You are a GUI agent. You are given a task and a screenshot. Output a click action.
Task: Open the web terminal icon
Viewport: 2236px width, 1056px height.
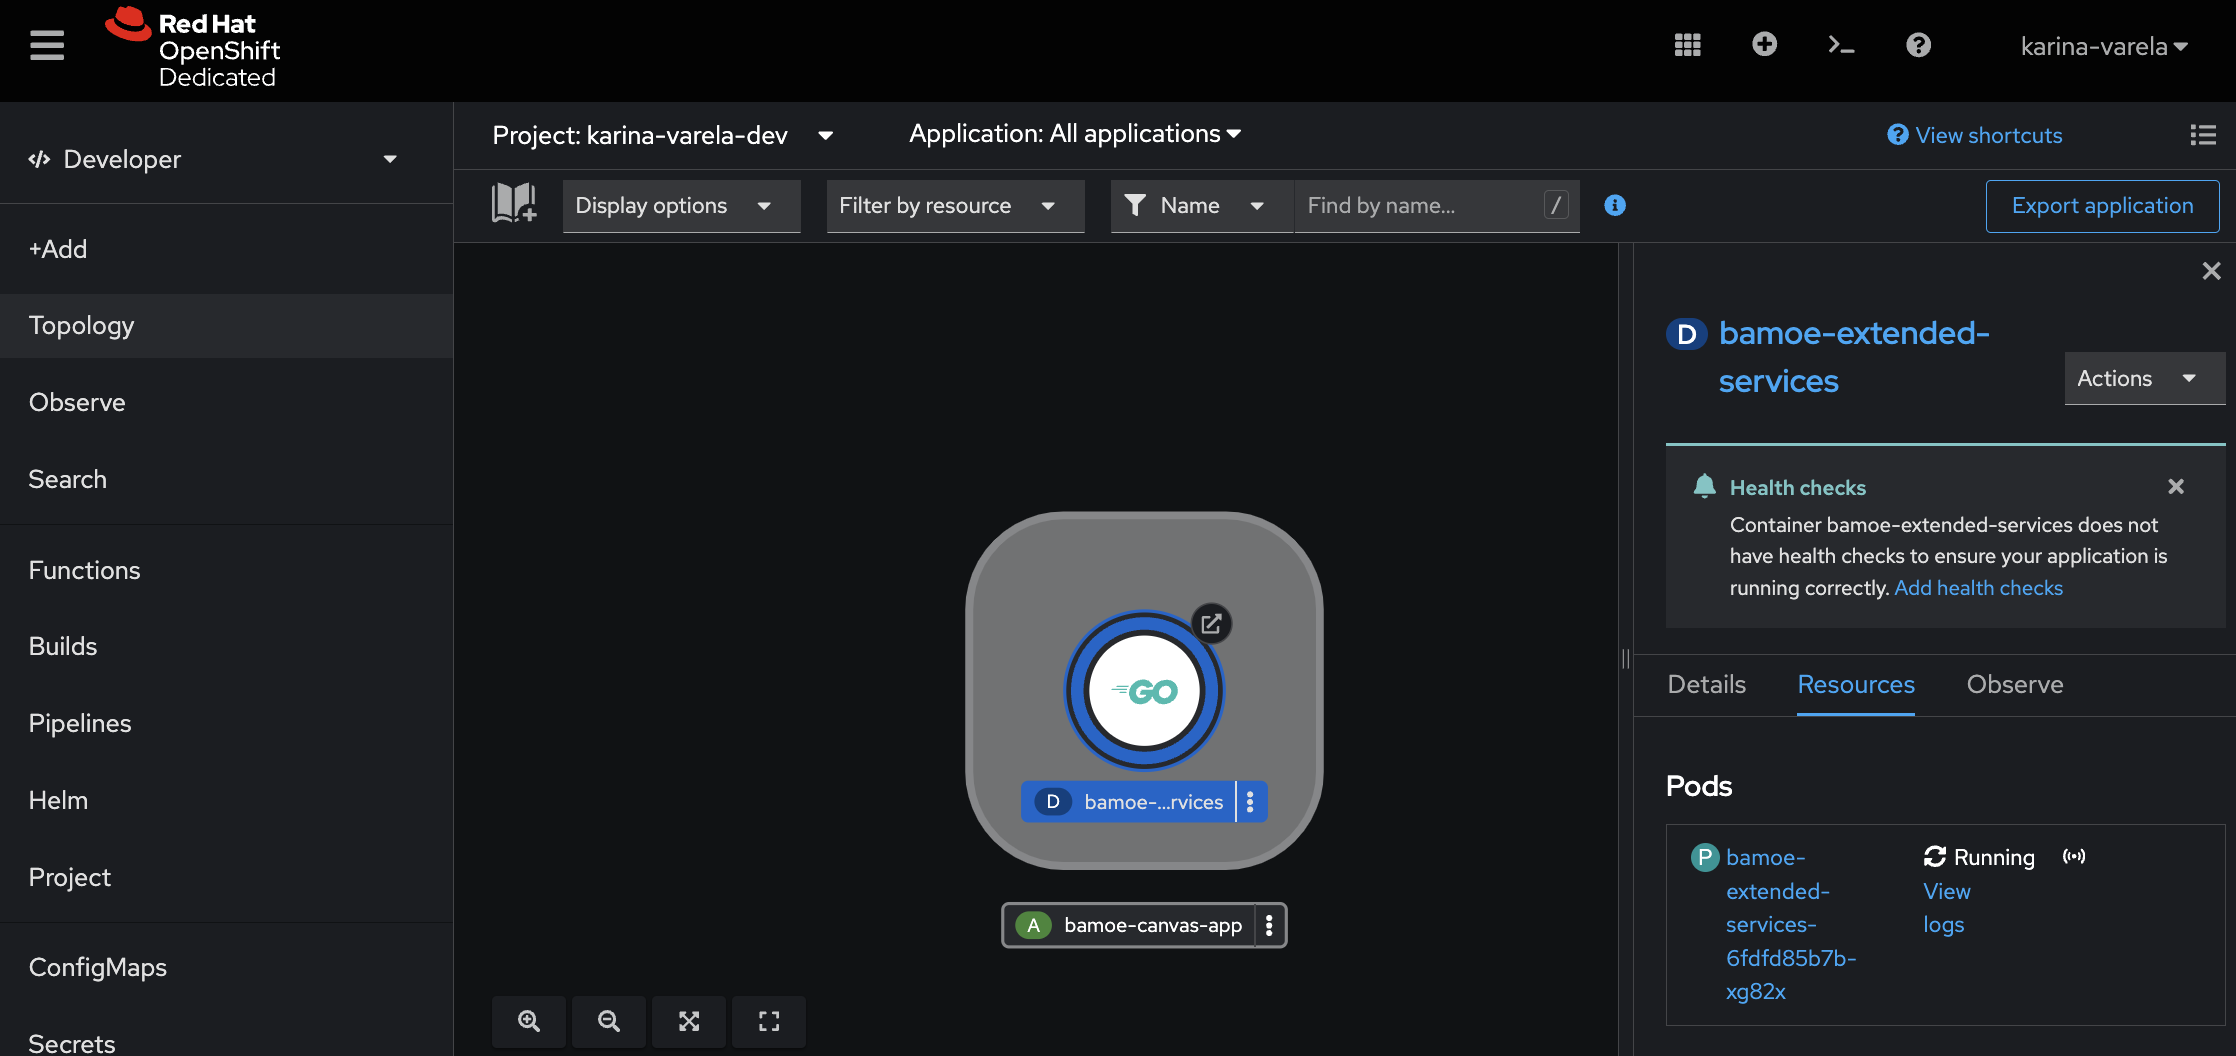1841,45
